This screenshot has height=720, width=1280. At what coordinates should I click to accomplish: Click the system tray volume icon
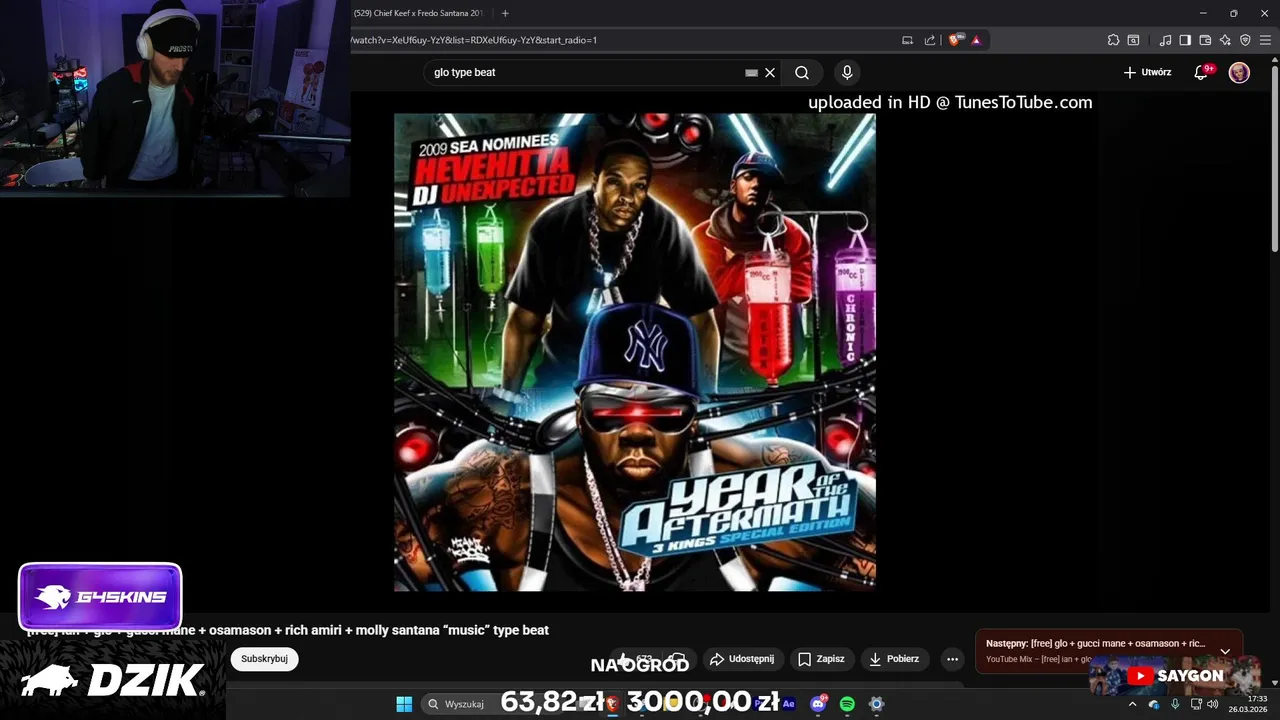tap(1213, 704)
